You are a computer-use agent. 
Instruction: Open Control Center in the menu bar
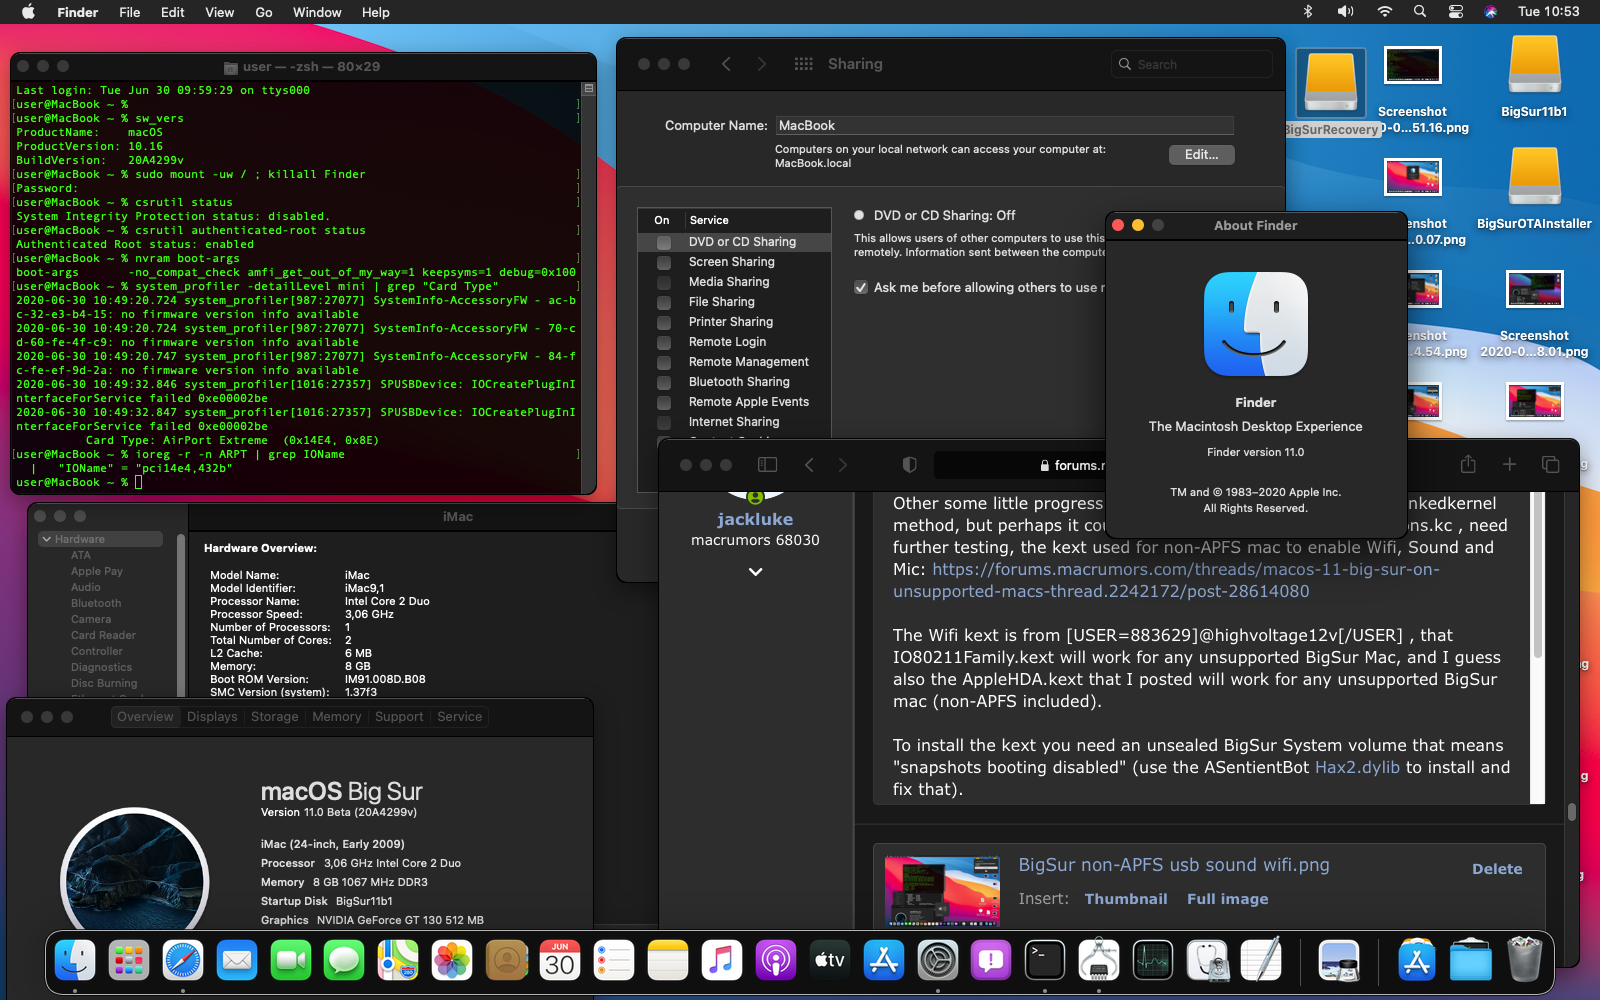1456,12
